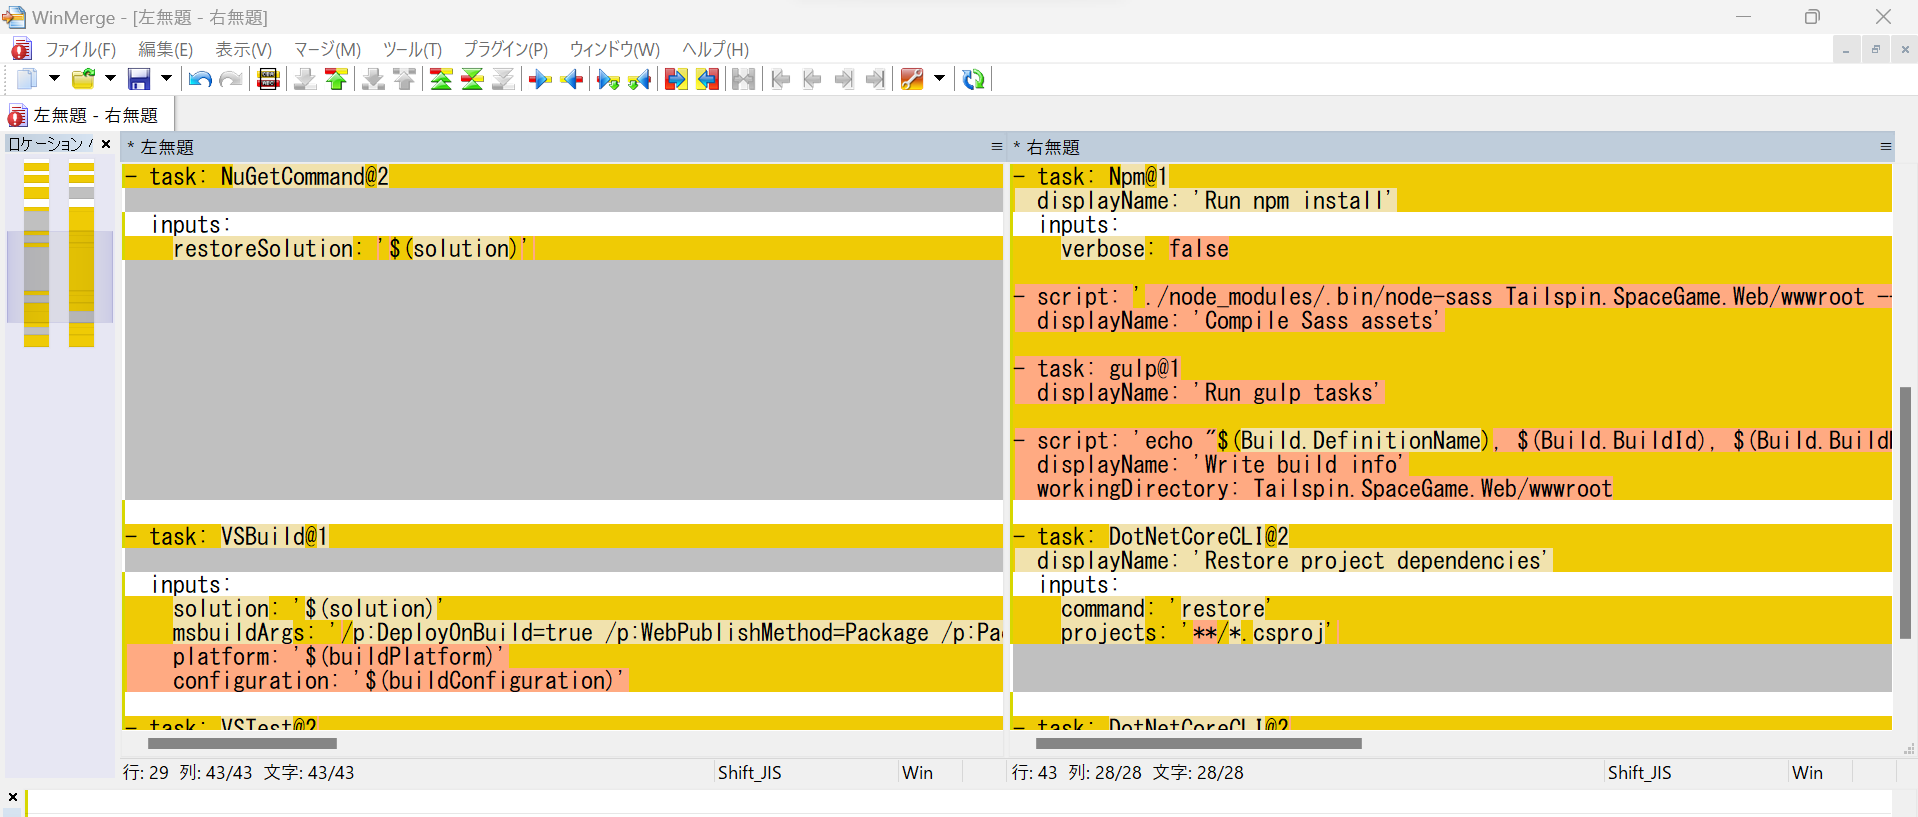Select the 左無題 - 右無題 document tab
Screen dimensions: 1918x817
click(88, 115)
